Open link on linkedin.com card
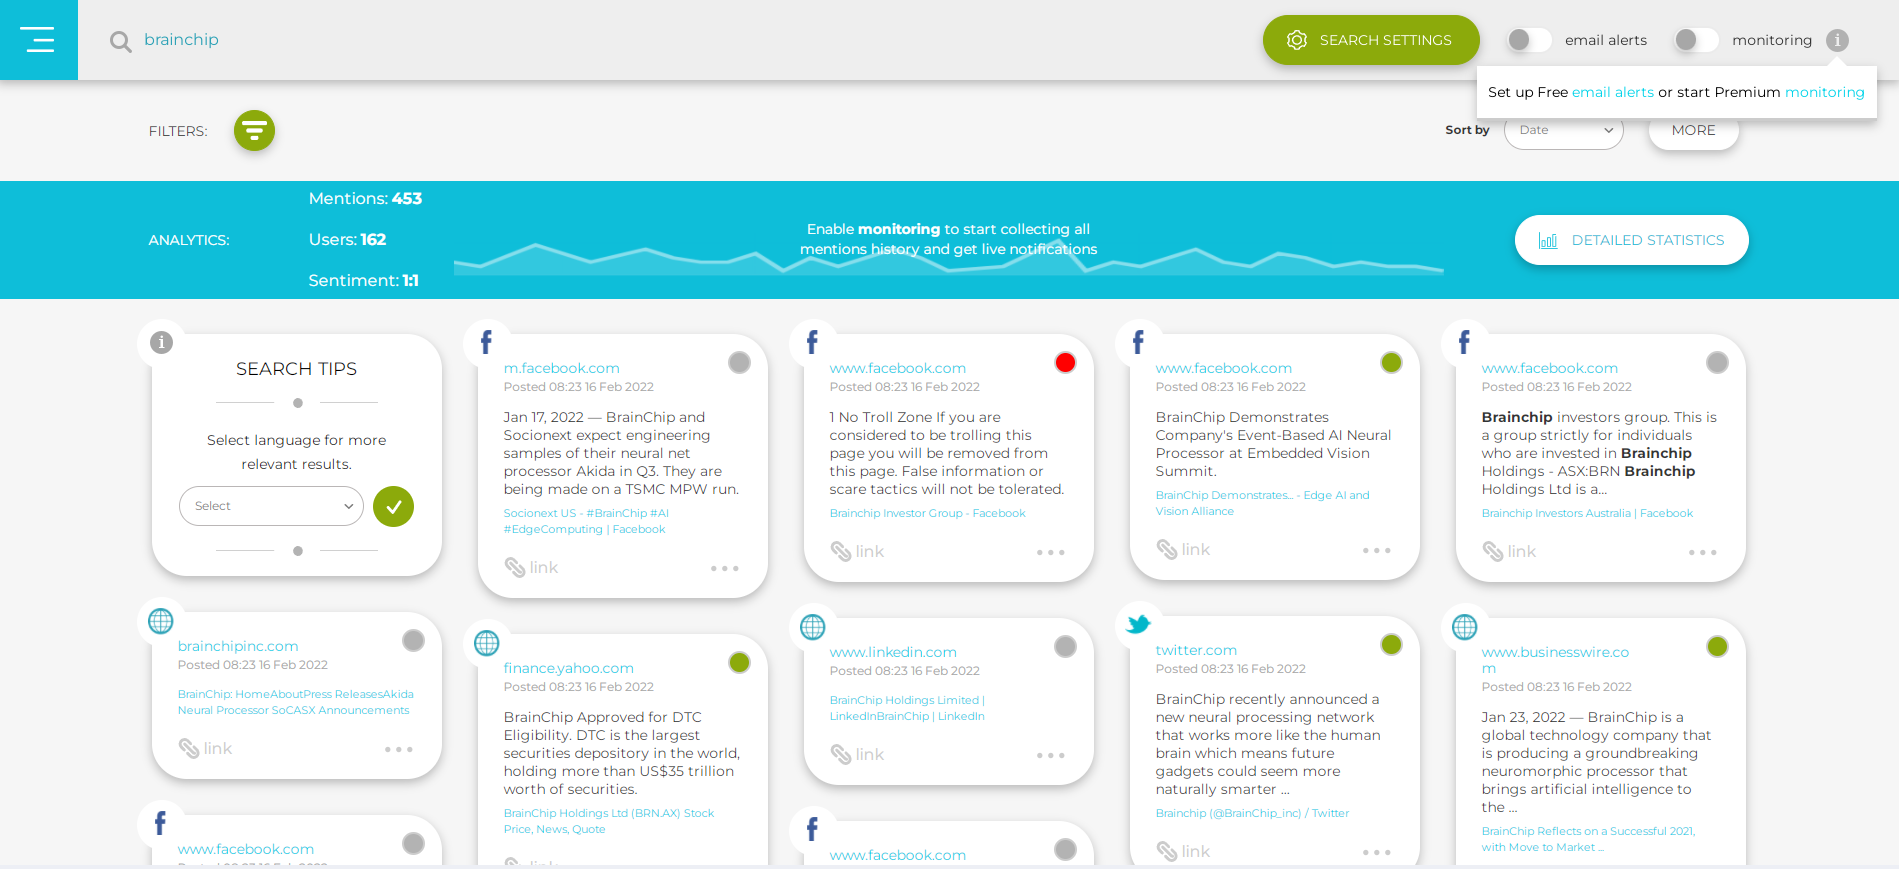Screen dimensions: 1899x869 point(857,754)
